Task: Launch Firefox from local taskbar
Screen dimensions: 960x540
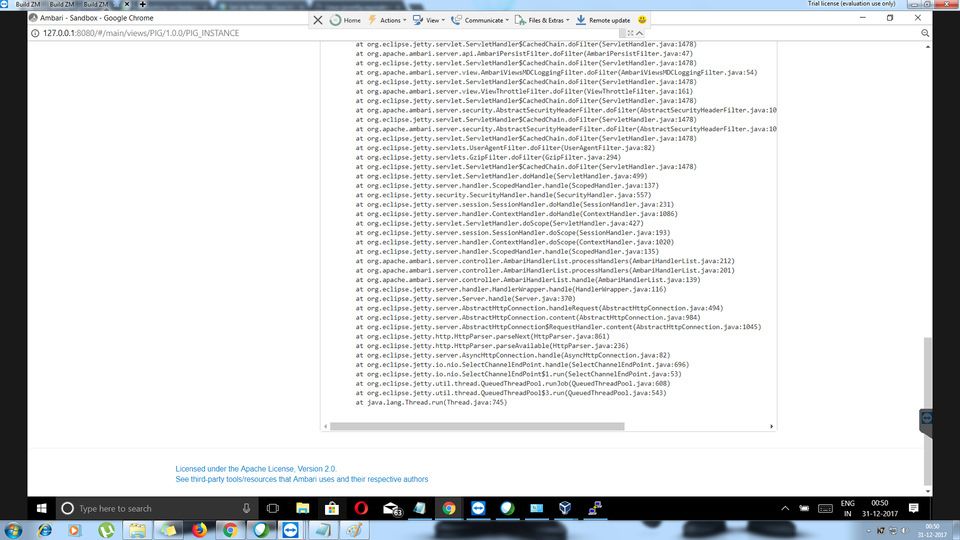Action: tap(199, 530)
